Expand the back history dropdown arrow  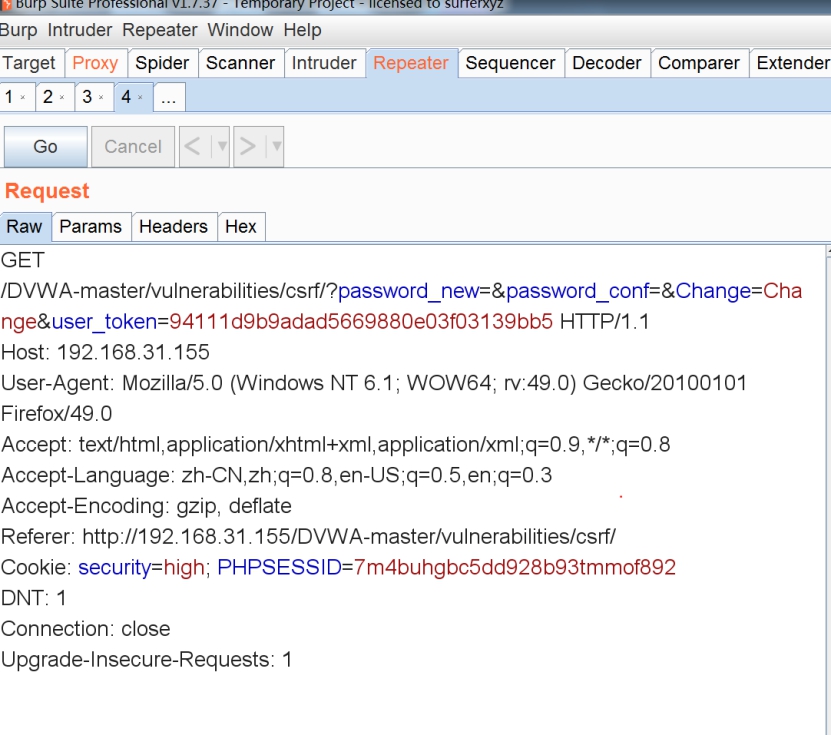click(222, 147)
